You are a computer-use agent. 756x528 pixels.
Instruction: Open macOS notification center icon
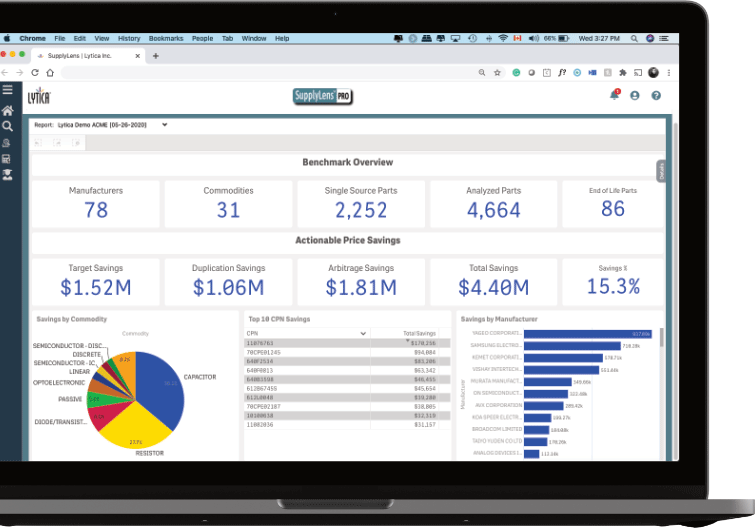click(x=664, y=38)
